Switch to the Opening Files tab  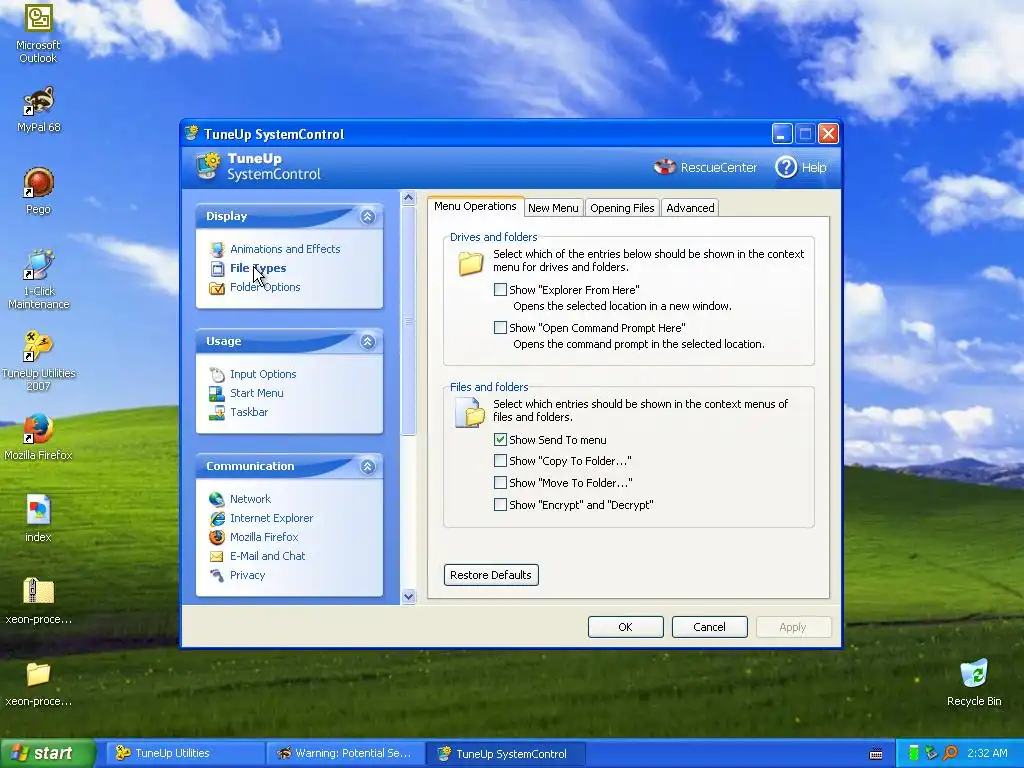(622, 208)
